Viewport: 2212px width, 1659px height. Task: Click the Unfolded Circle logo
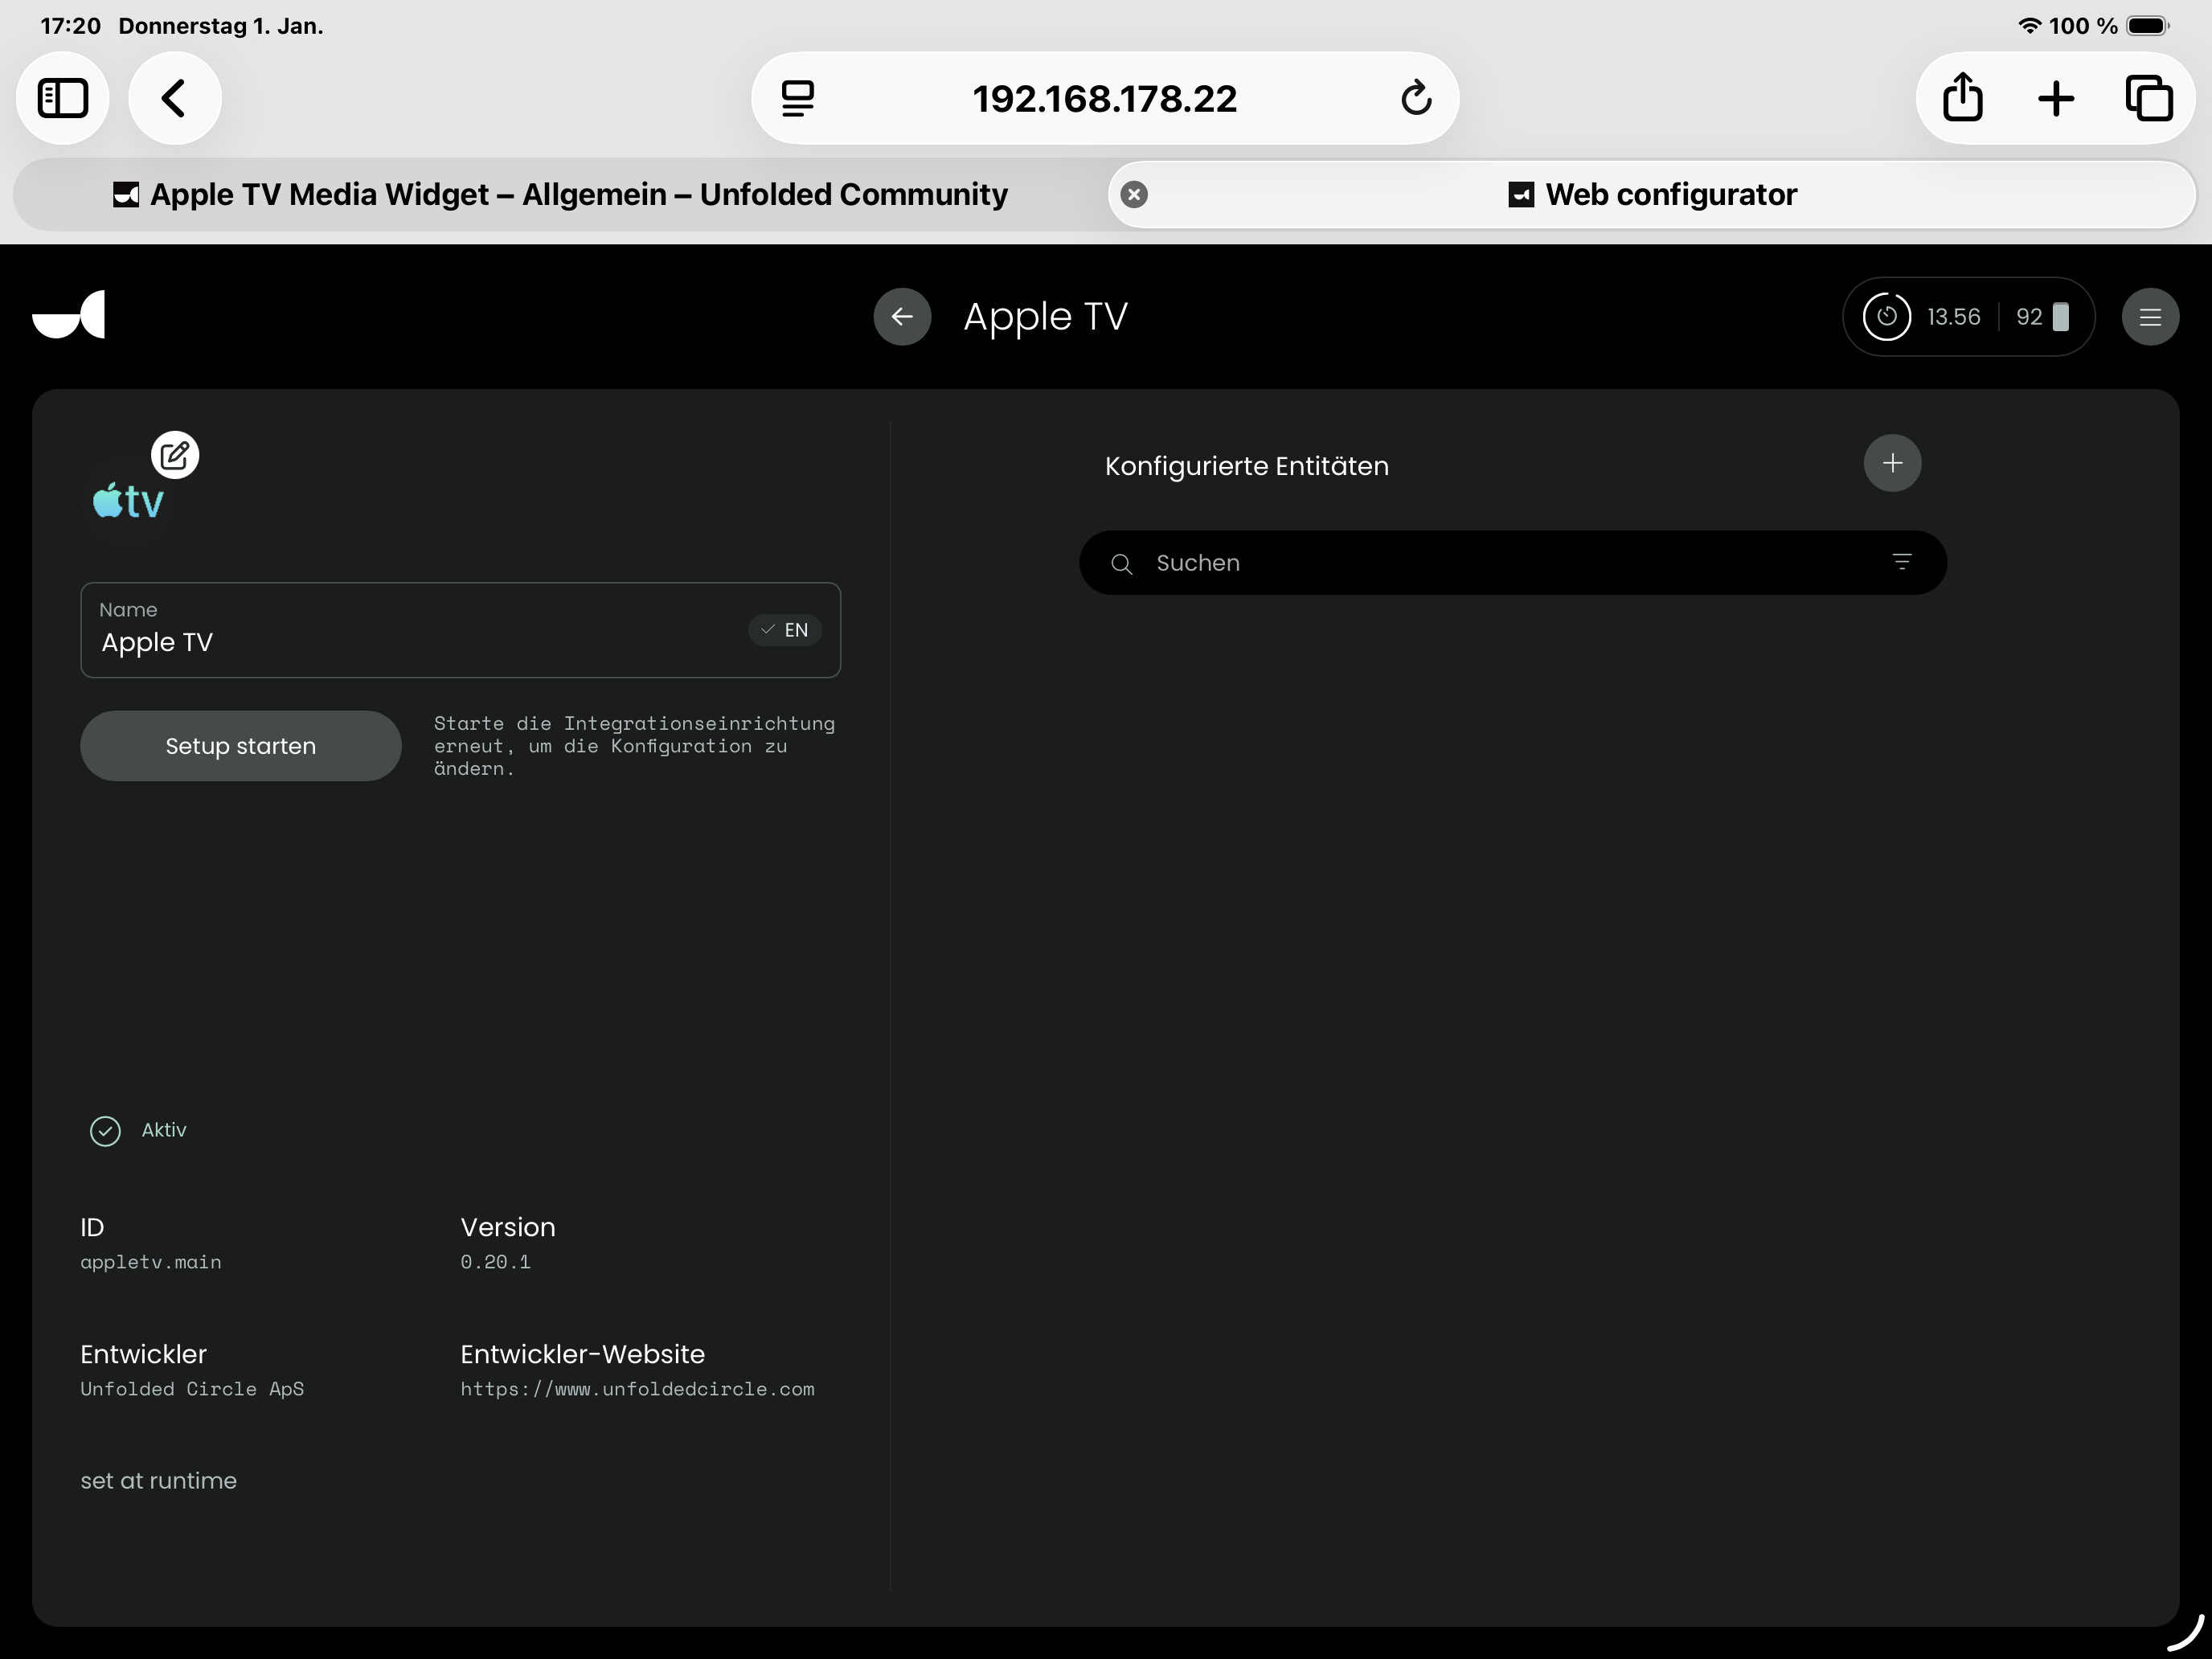69,316
